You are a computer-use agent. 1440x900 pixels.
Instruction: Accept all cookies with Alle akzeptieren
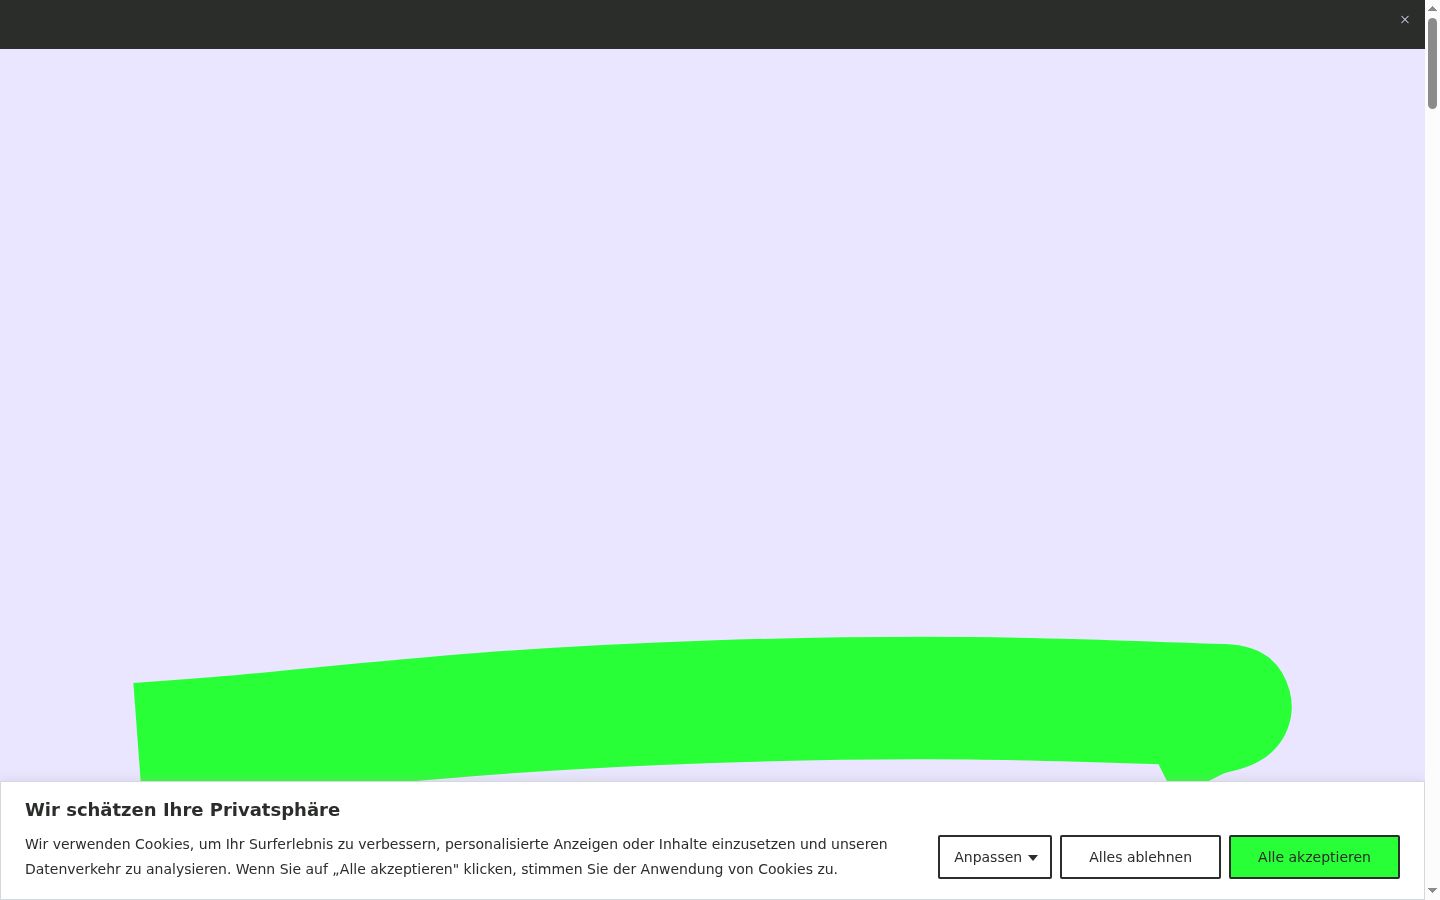(1314, 857)
